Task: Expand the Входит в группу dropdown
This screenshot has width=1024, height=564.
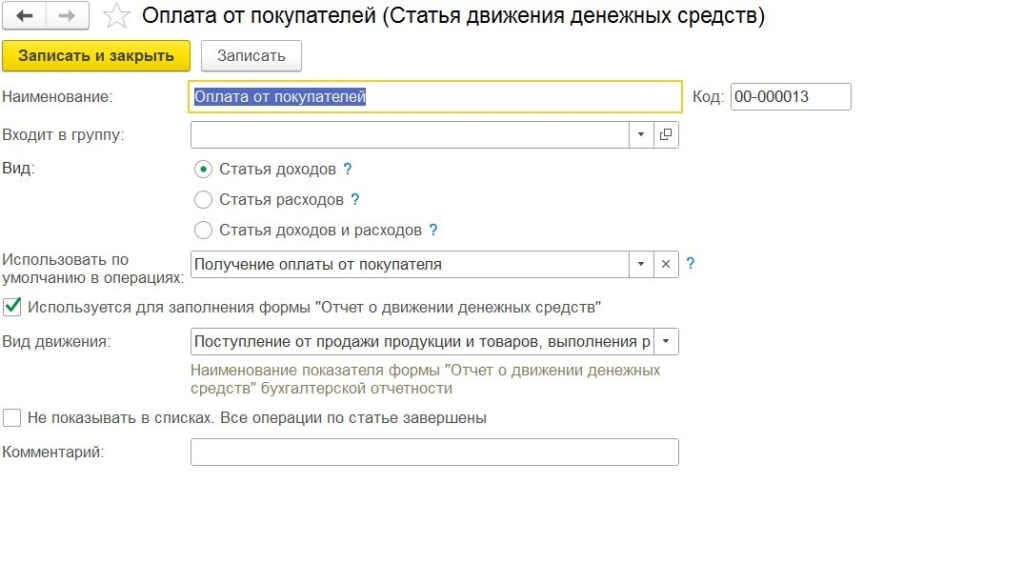Action: click(641, 135)
